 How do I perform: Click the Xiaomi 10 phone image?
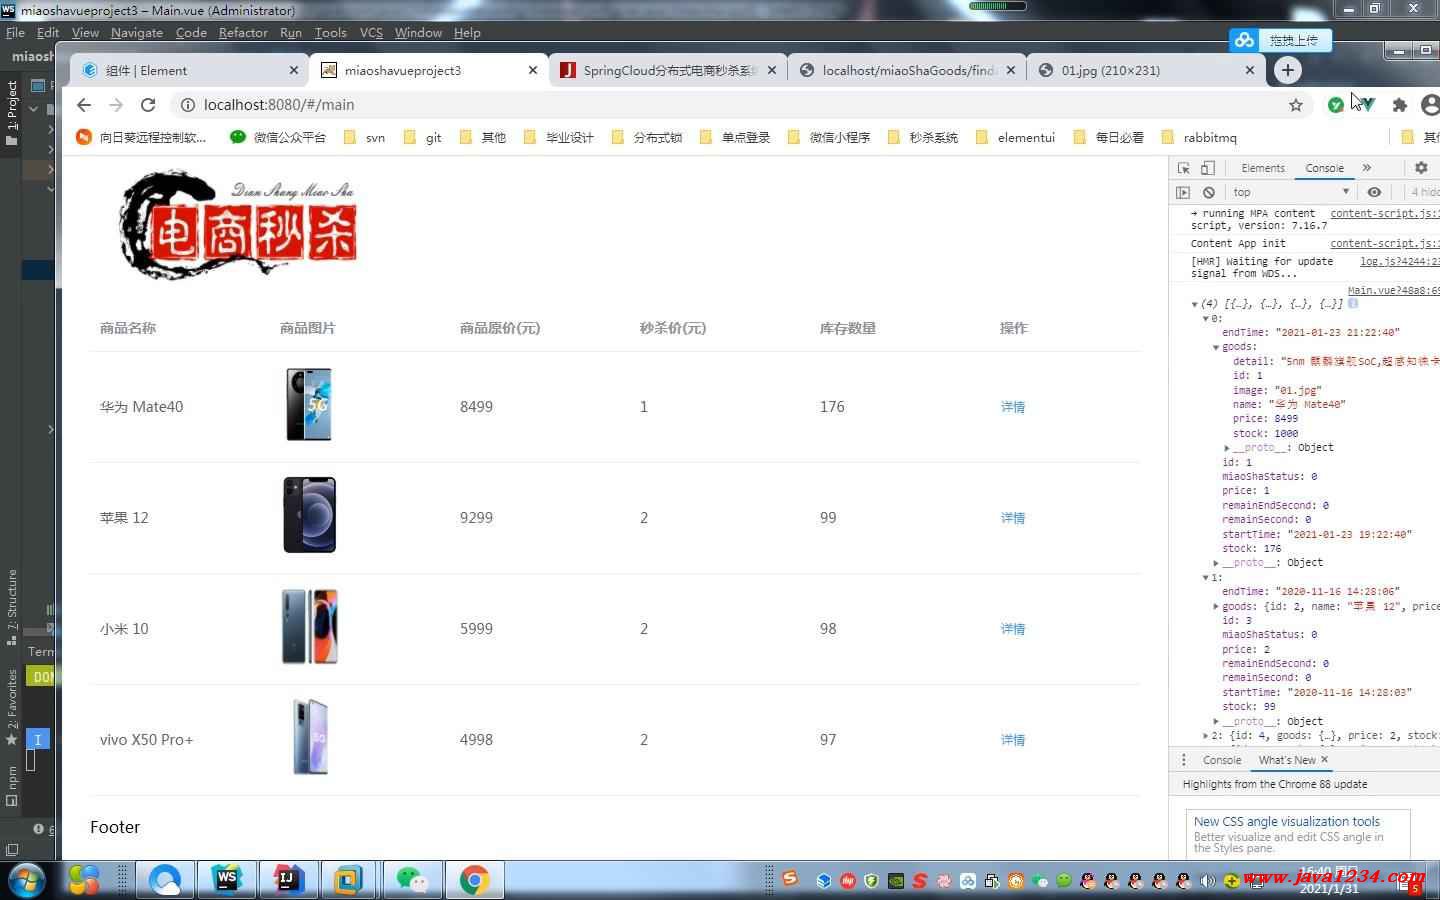[x=309, y=627]
